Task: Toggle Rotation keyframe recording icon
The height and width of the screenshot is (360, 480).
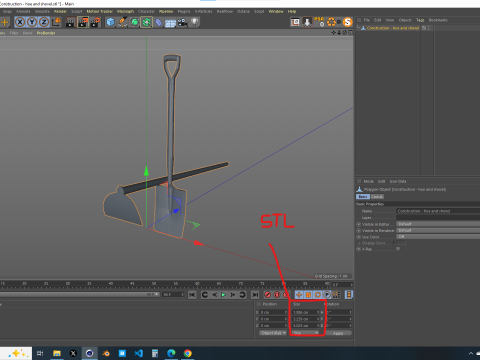Action: (318, 295)
